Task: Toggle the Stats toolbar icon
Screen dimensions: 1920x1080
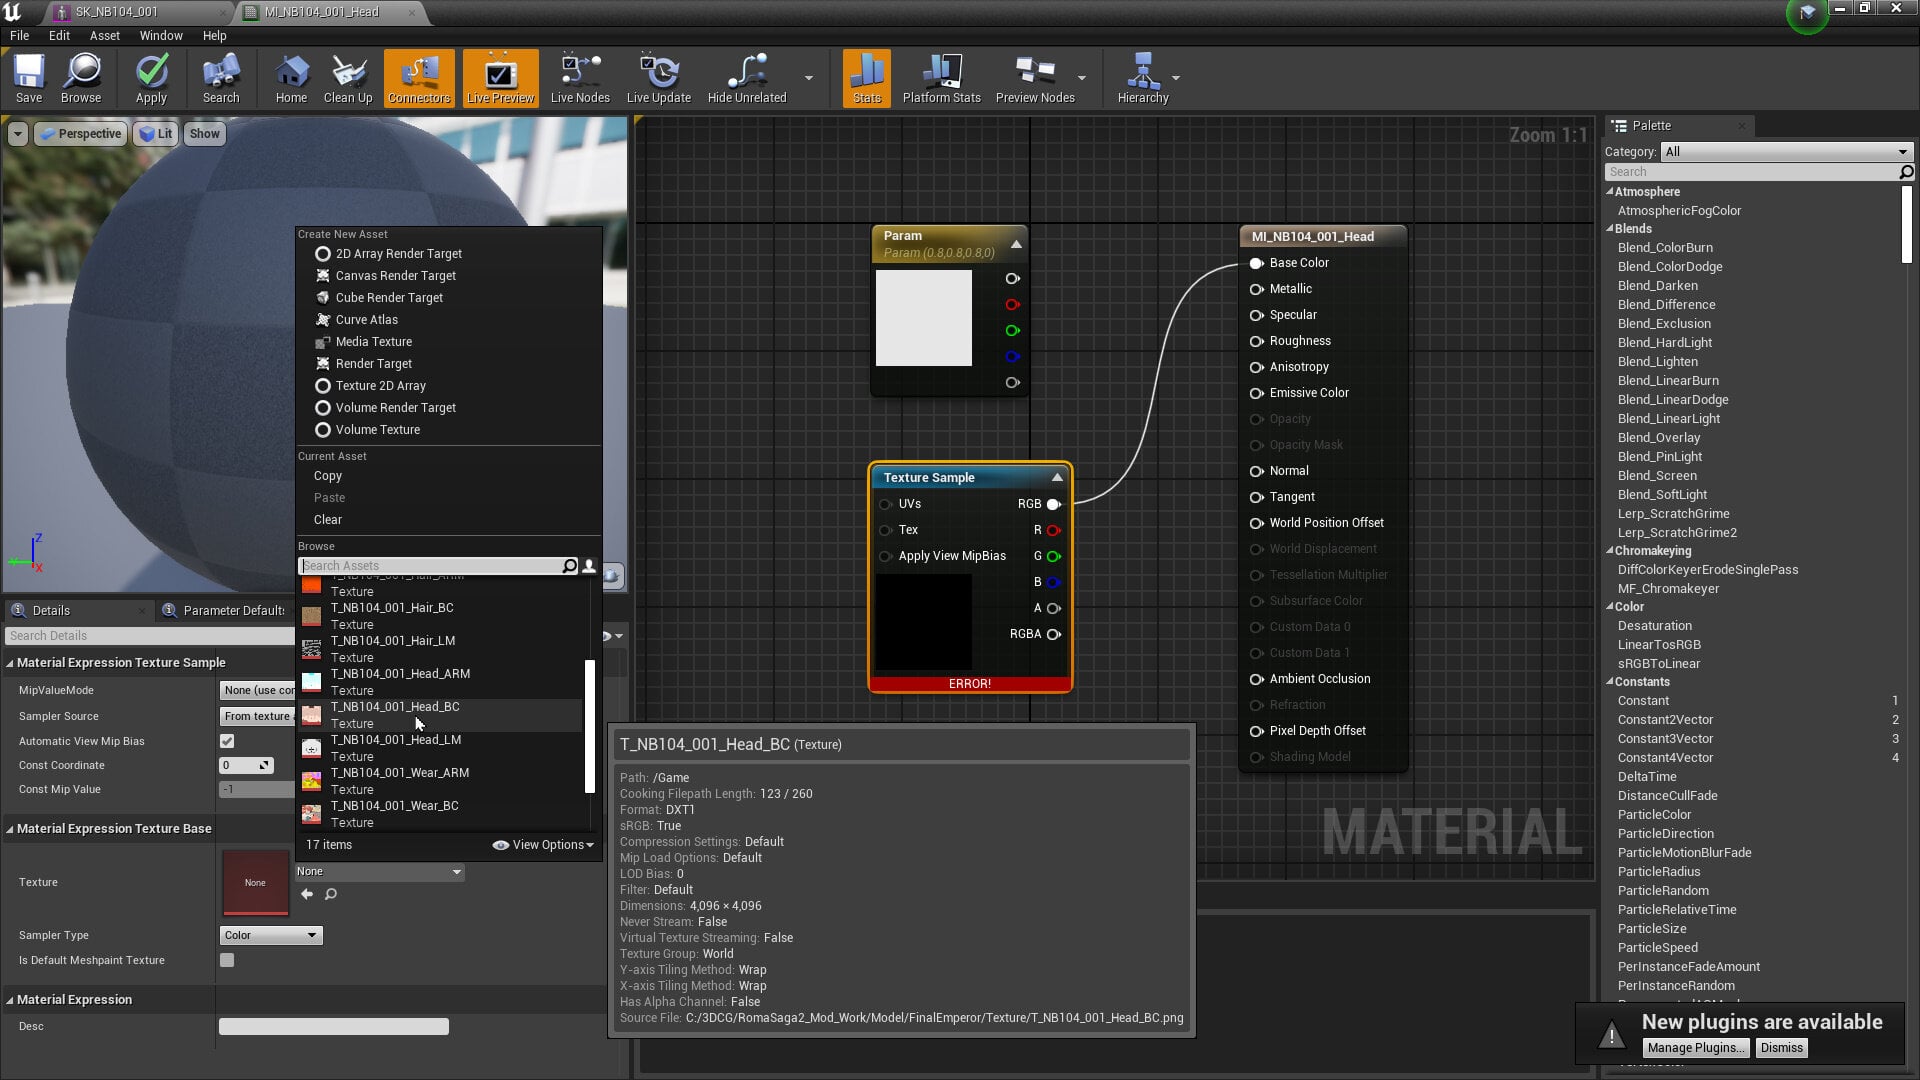Action: pos(867,78)
